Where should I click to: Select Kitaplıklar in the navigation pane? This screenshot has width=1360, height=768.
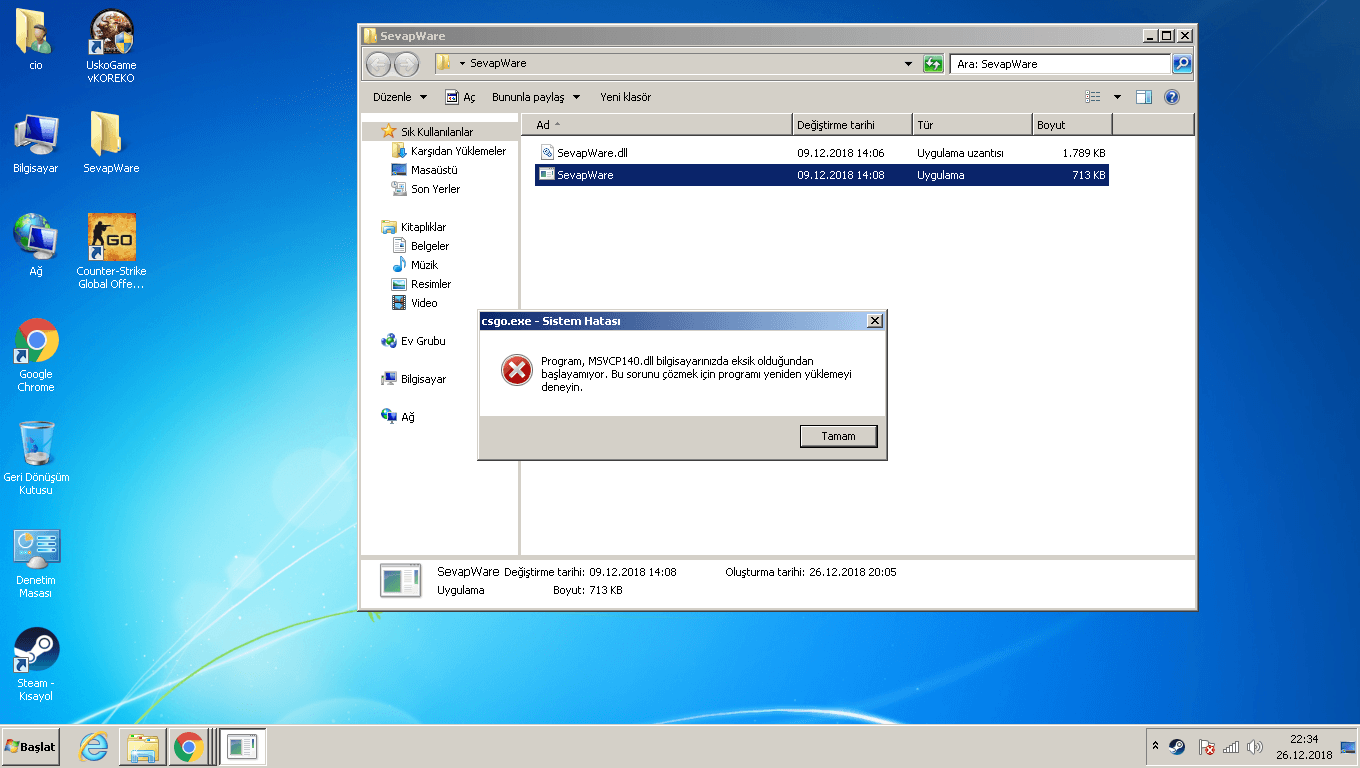click(x=423, y=227)
